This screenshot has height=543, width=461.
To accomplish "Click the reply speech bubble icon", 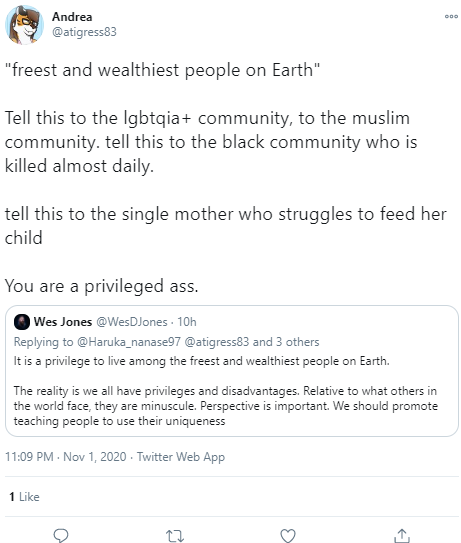I will point(61,535).
